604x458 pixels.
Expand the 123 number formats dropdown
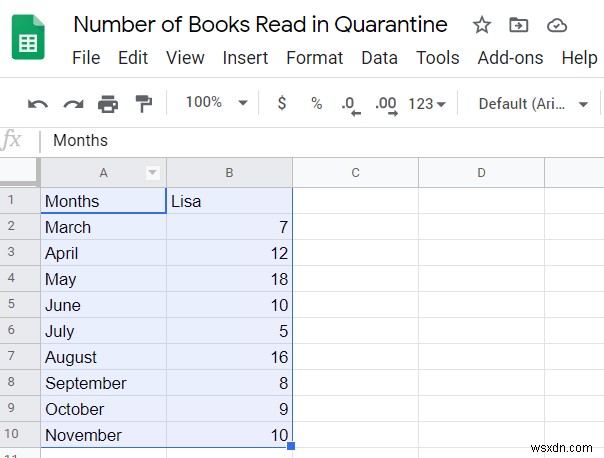tap(428, 103)
